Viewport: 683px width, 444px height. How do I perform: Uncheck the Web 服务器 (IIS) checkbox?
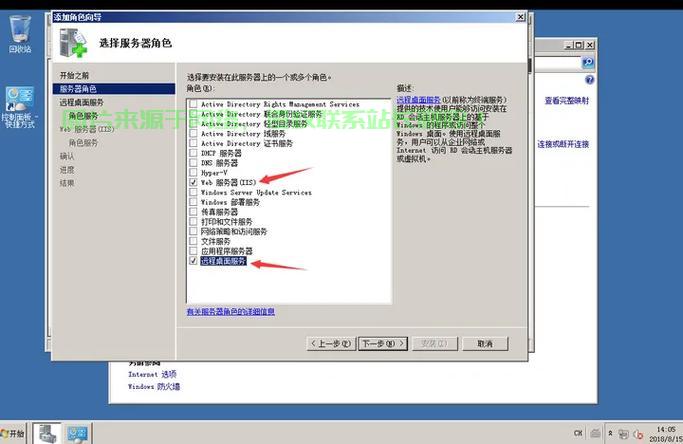pos(193,182)
